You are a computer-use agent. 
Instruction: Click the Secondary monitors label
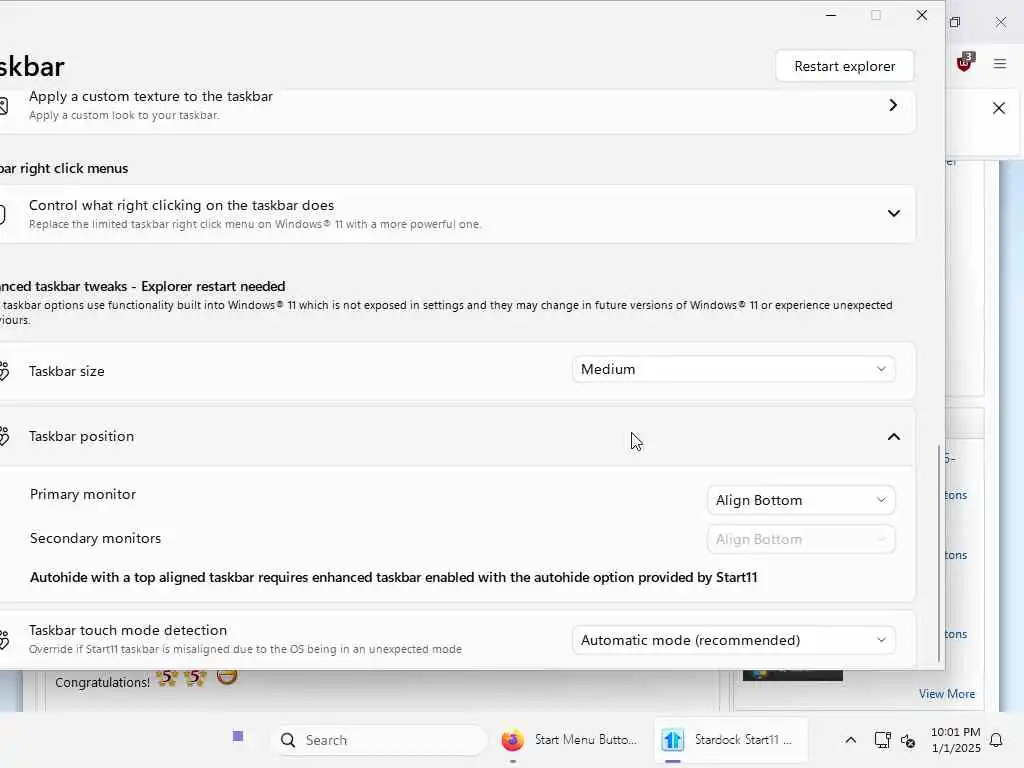[95, 538]
